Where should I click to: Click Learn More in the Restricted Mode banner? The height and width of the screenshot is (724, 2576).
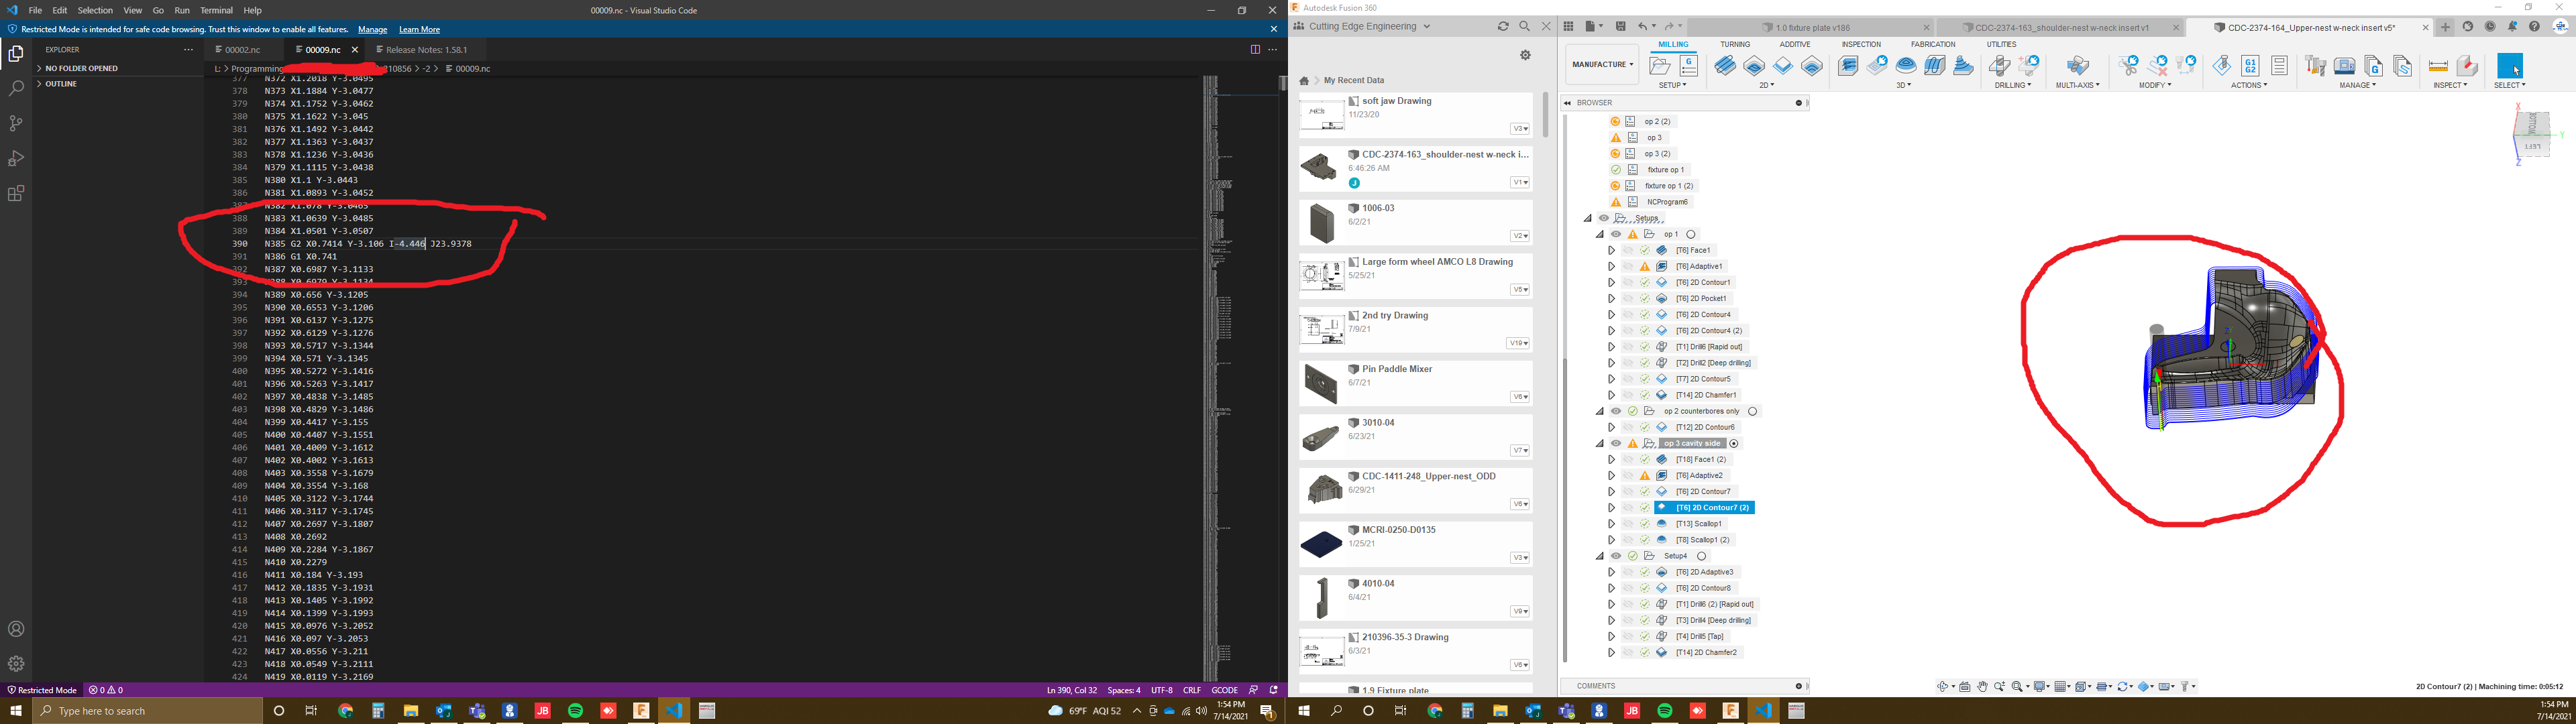pyautogui.click(x=419, y=29)
